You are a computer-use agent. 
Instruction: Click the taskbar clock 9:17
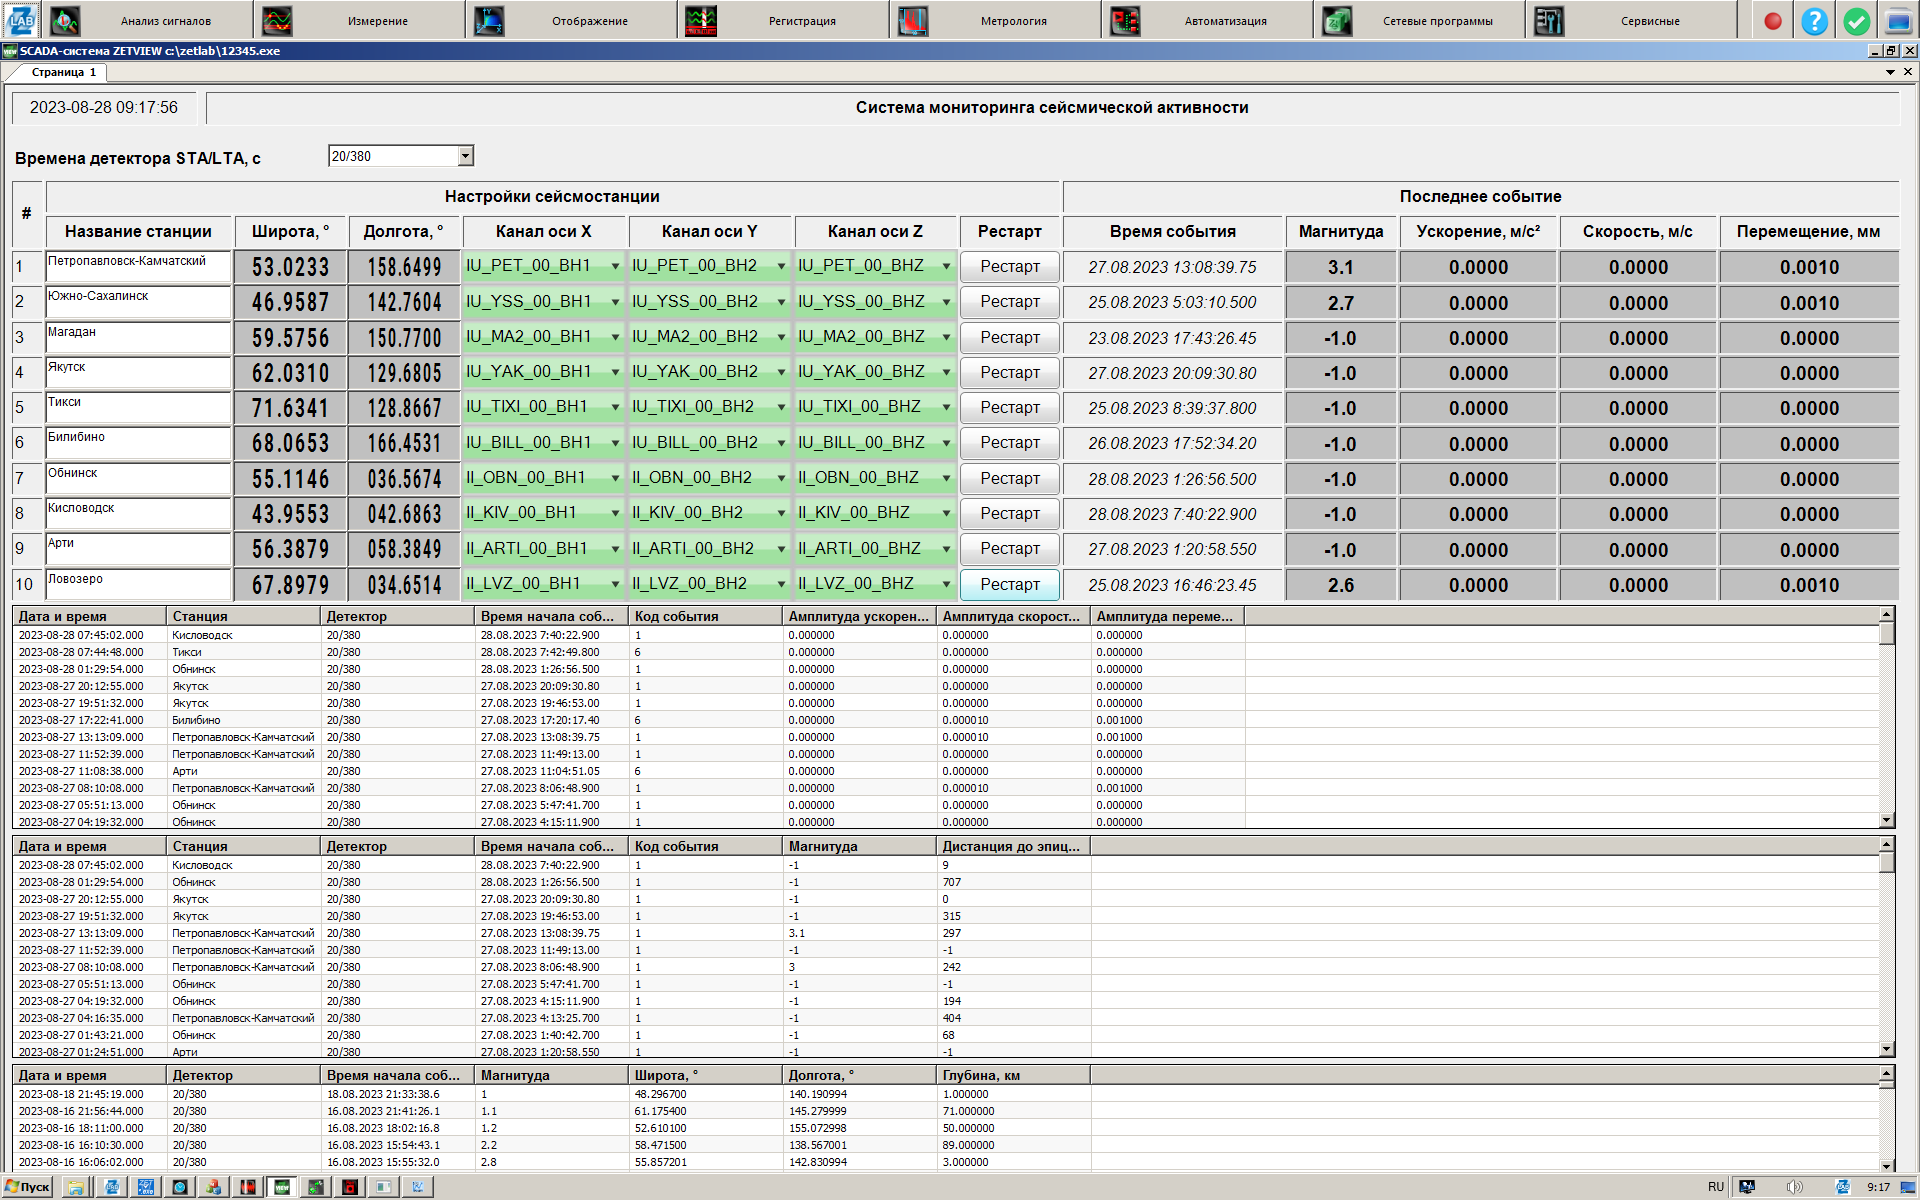pyautogui.click(x=1879, y=1187)
